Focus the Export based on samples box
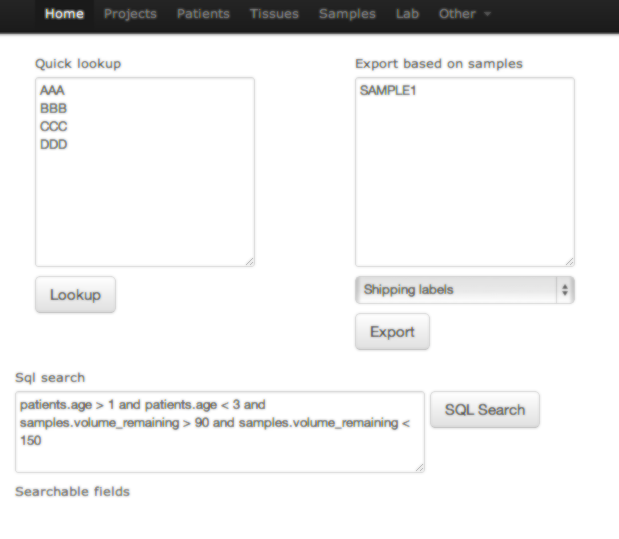This screenshot has height=539, width=619. [465, 172]
